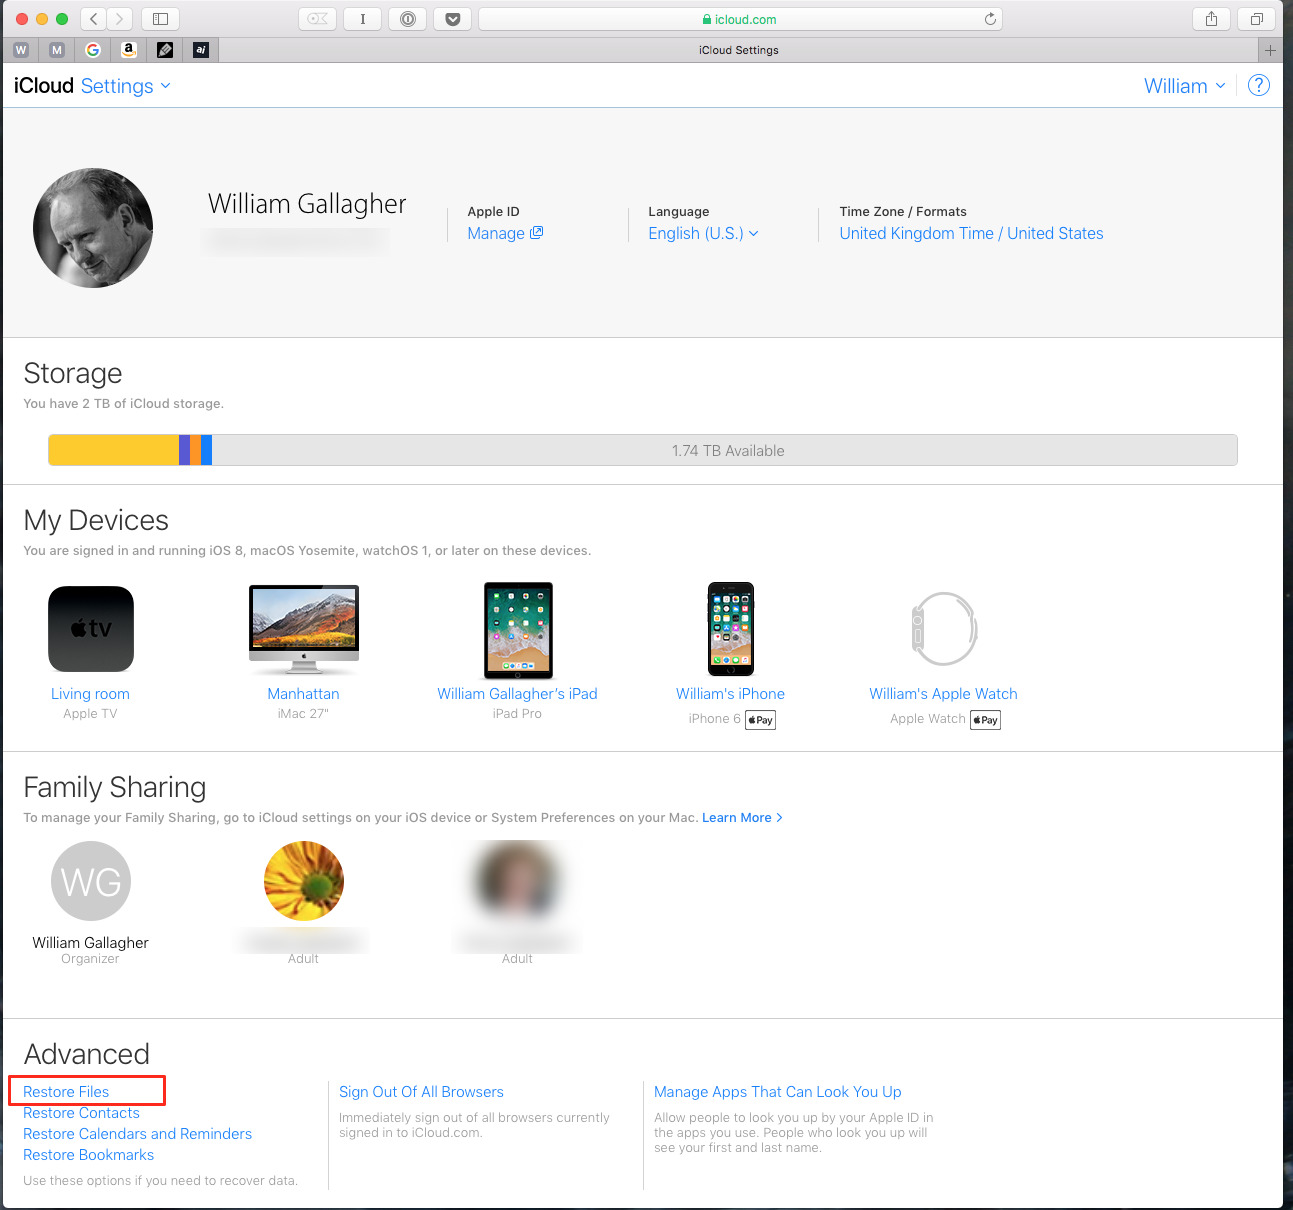1293x1210 pixels.
Task: Open Family Sharing Learn More link
Action: pos(742,818)
